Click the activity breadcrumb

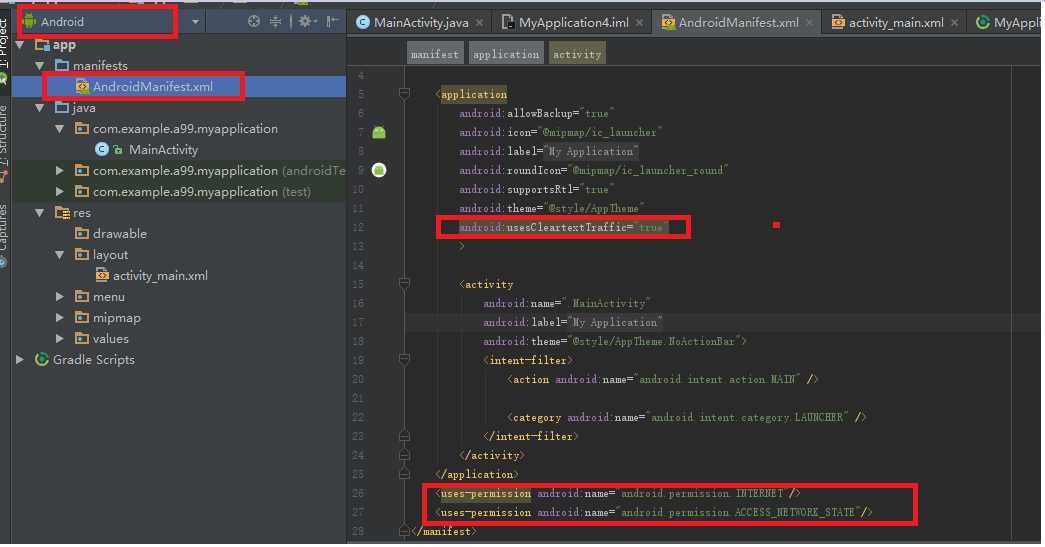576,54
